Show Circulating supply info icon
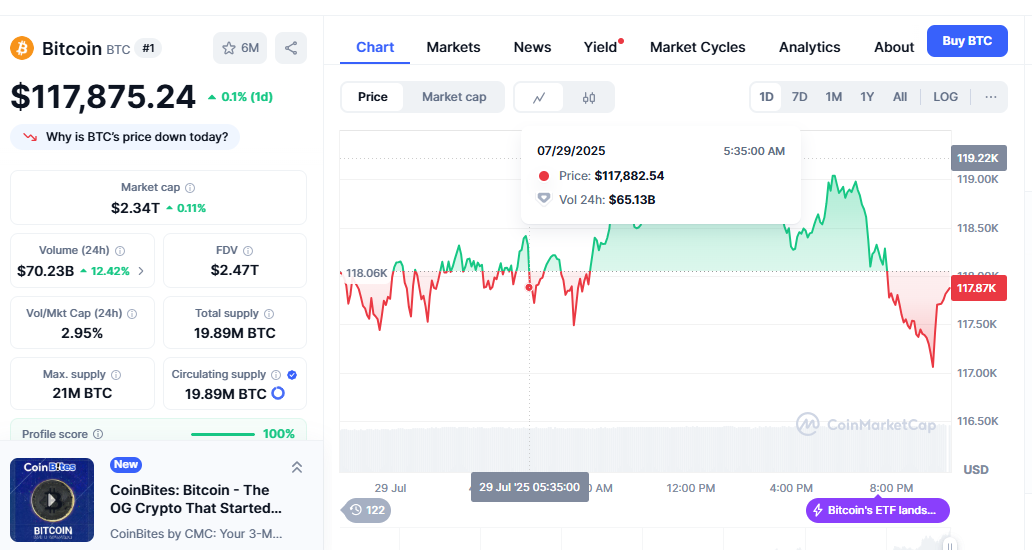Viewport: 1032px width, 550px height. pos(276,375)
